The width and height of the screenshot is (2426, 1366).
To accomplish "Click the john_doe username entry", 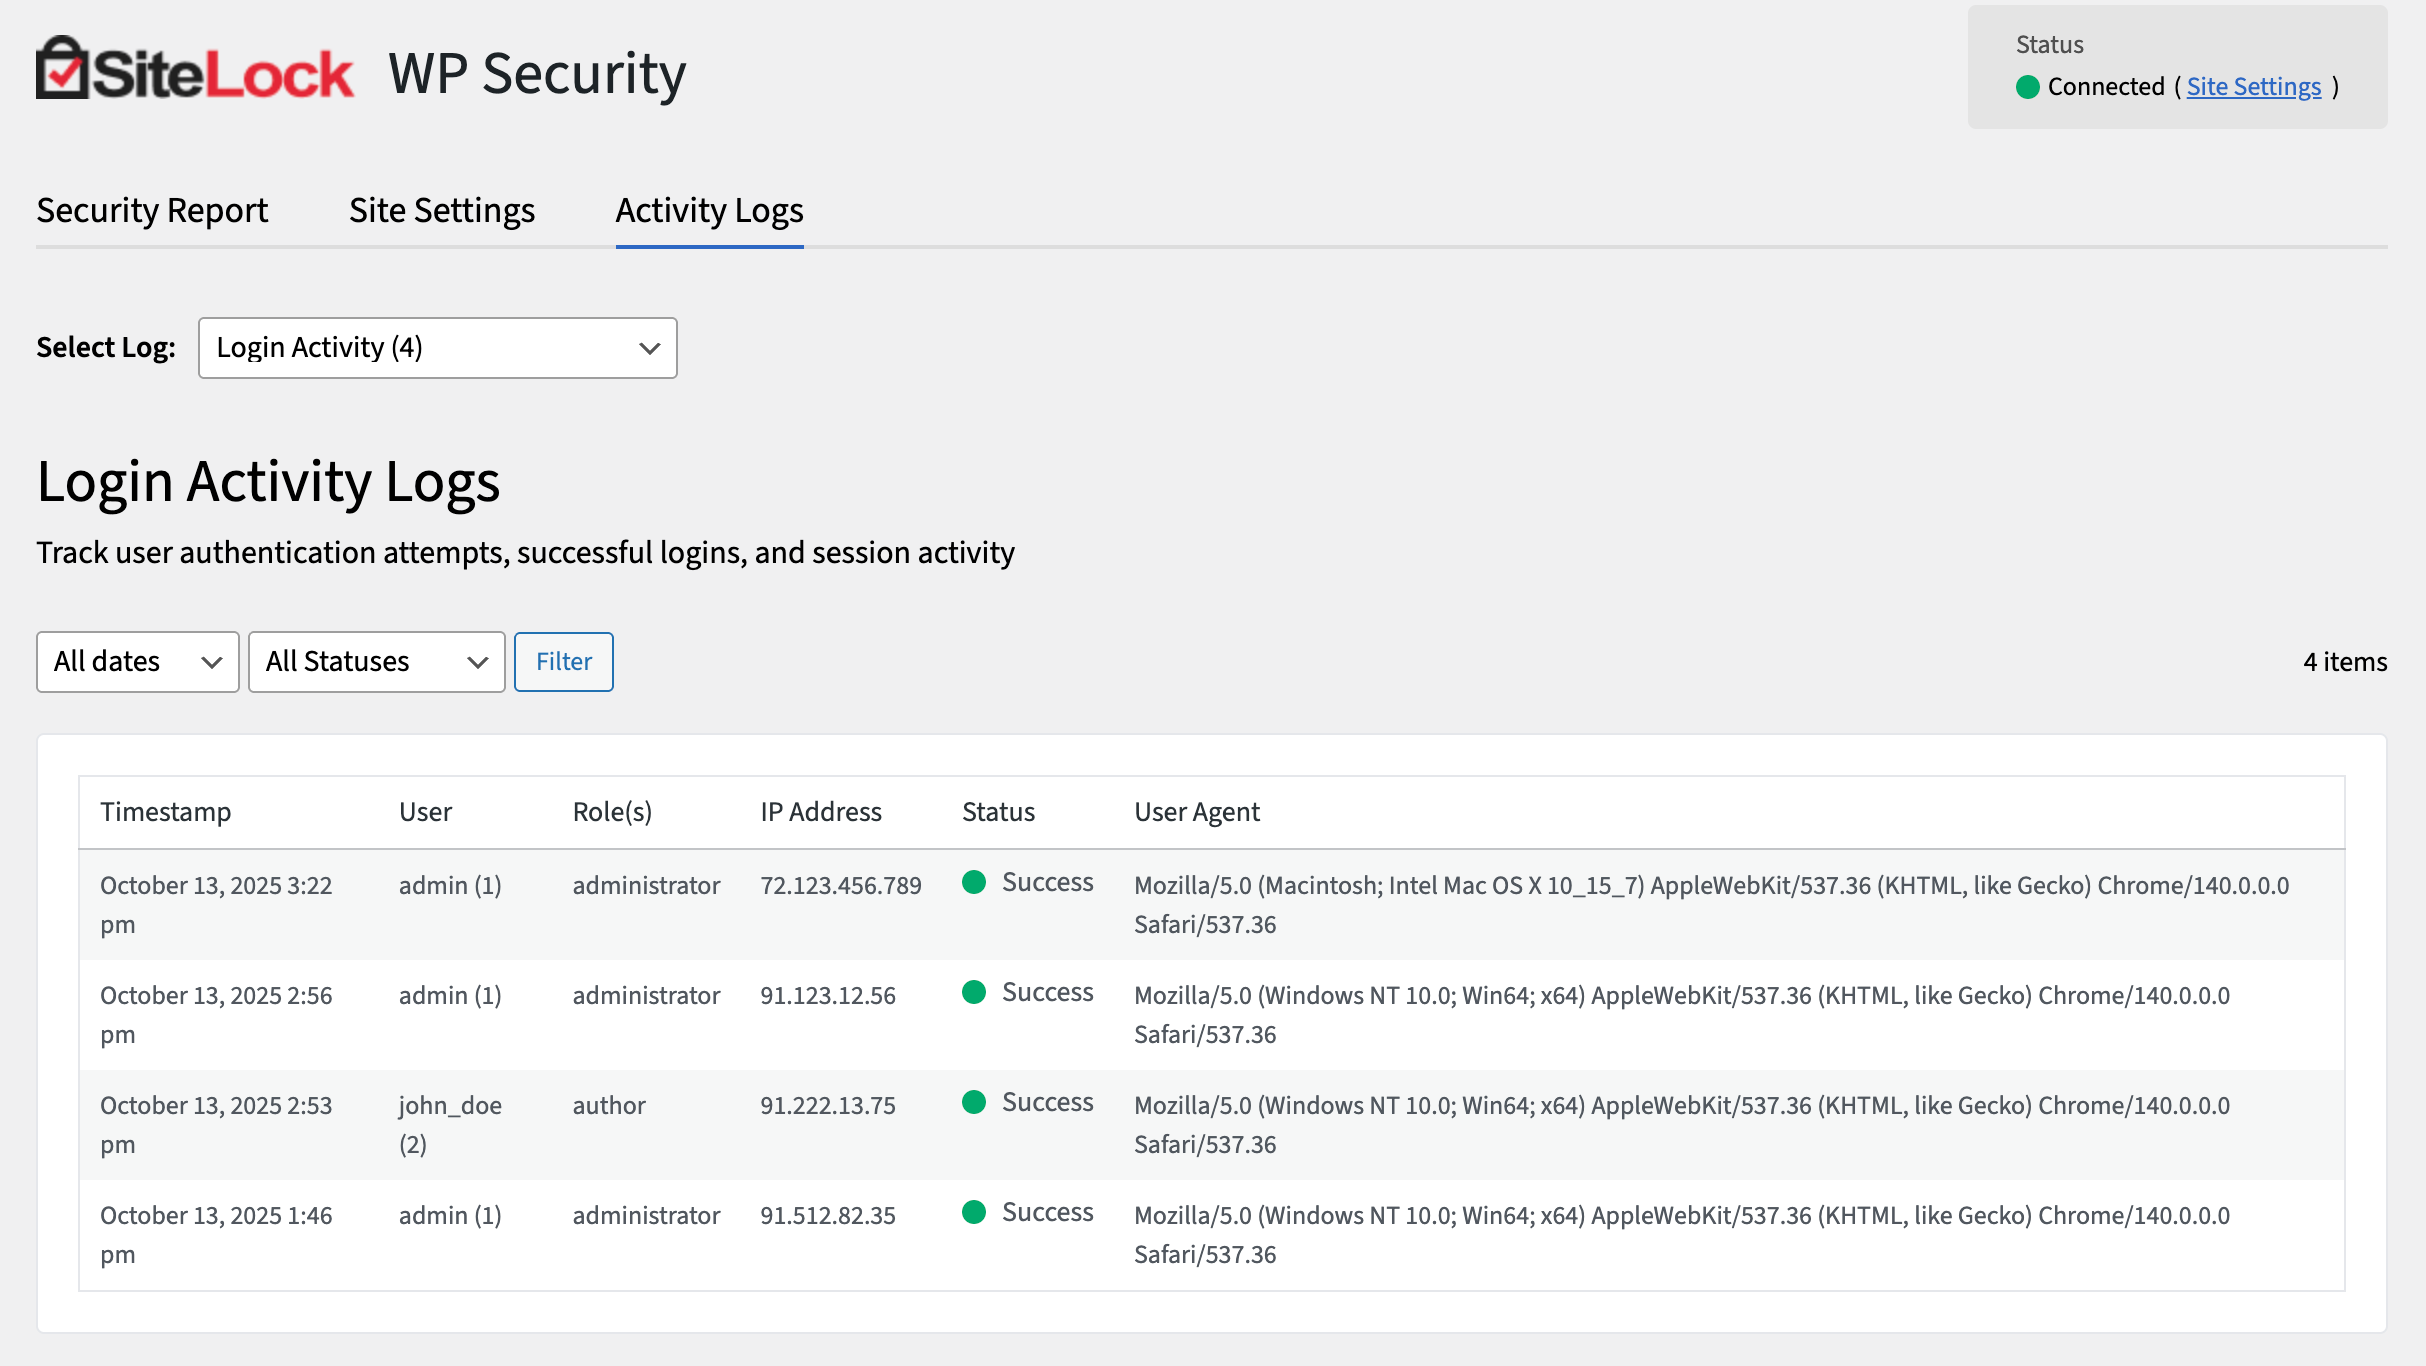I will pyautogui.click(x=449, y=1105).
